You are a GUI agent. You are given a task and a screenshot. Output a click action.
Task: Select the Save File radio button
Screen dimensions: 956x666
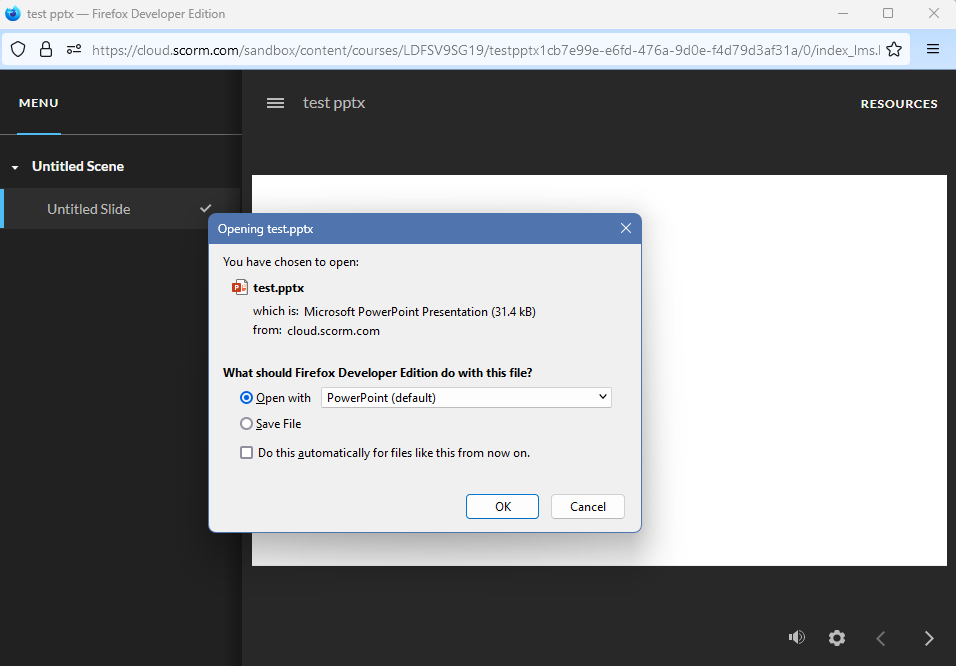click(x=246, y=423)
